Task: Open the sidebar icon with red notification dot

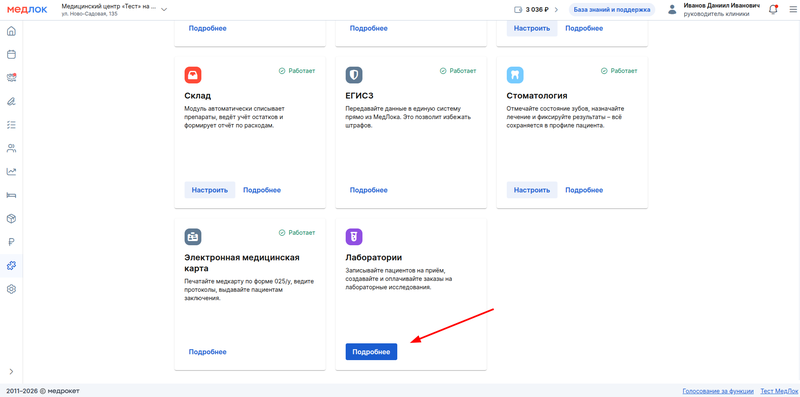Action: [x=11, y=78]
